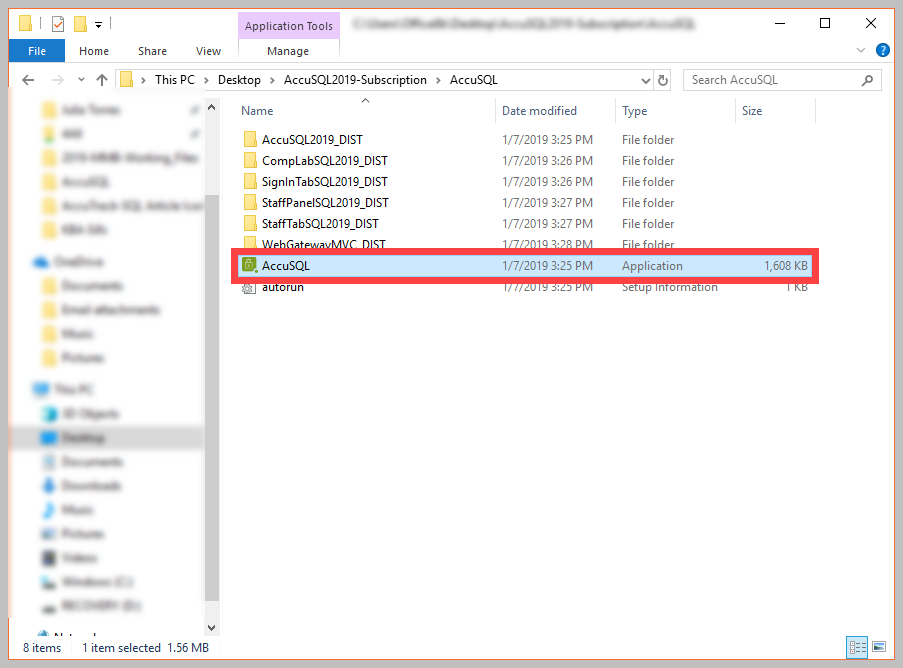Open the Manage tab under Application Tools

pyautogui.click(x=288, y=51)
